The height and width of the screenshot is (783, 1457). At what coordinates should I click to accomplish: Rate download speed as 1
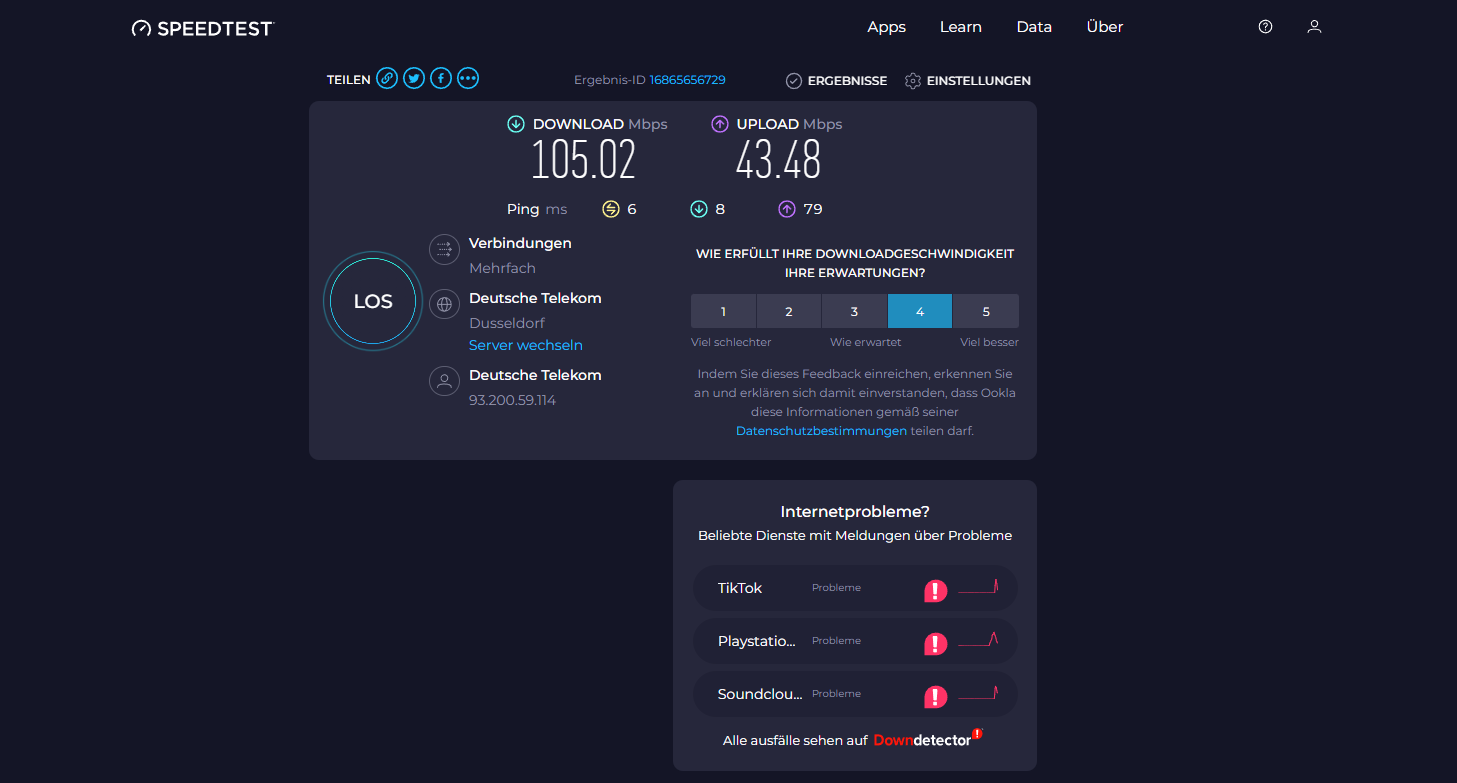[x=723, y=311]
